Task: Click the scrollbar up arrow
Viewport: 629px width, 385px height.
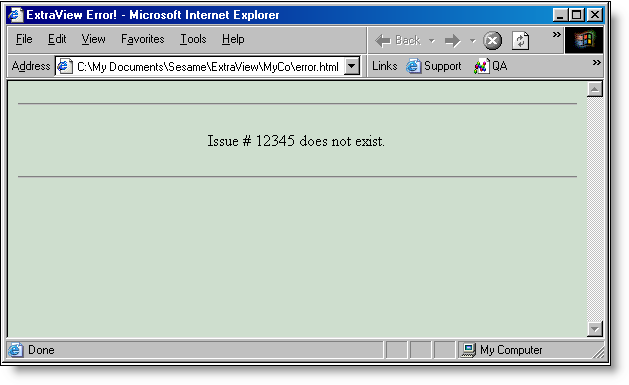Action: point(595,89)
